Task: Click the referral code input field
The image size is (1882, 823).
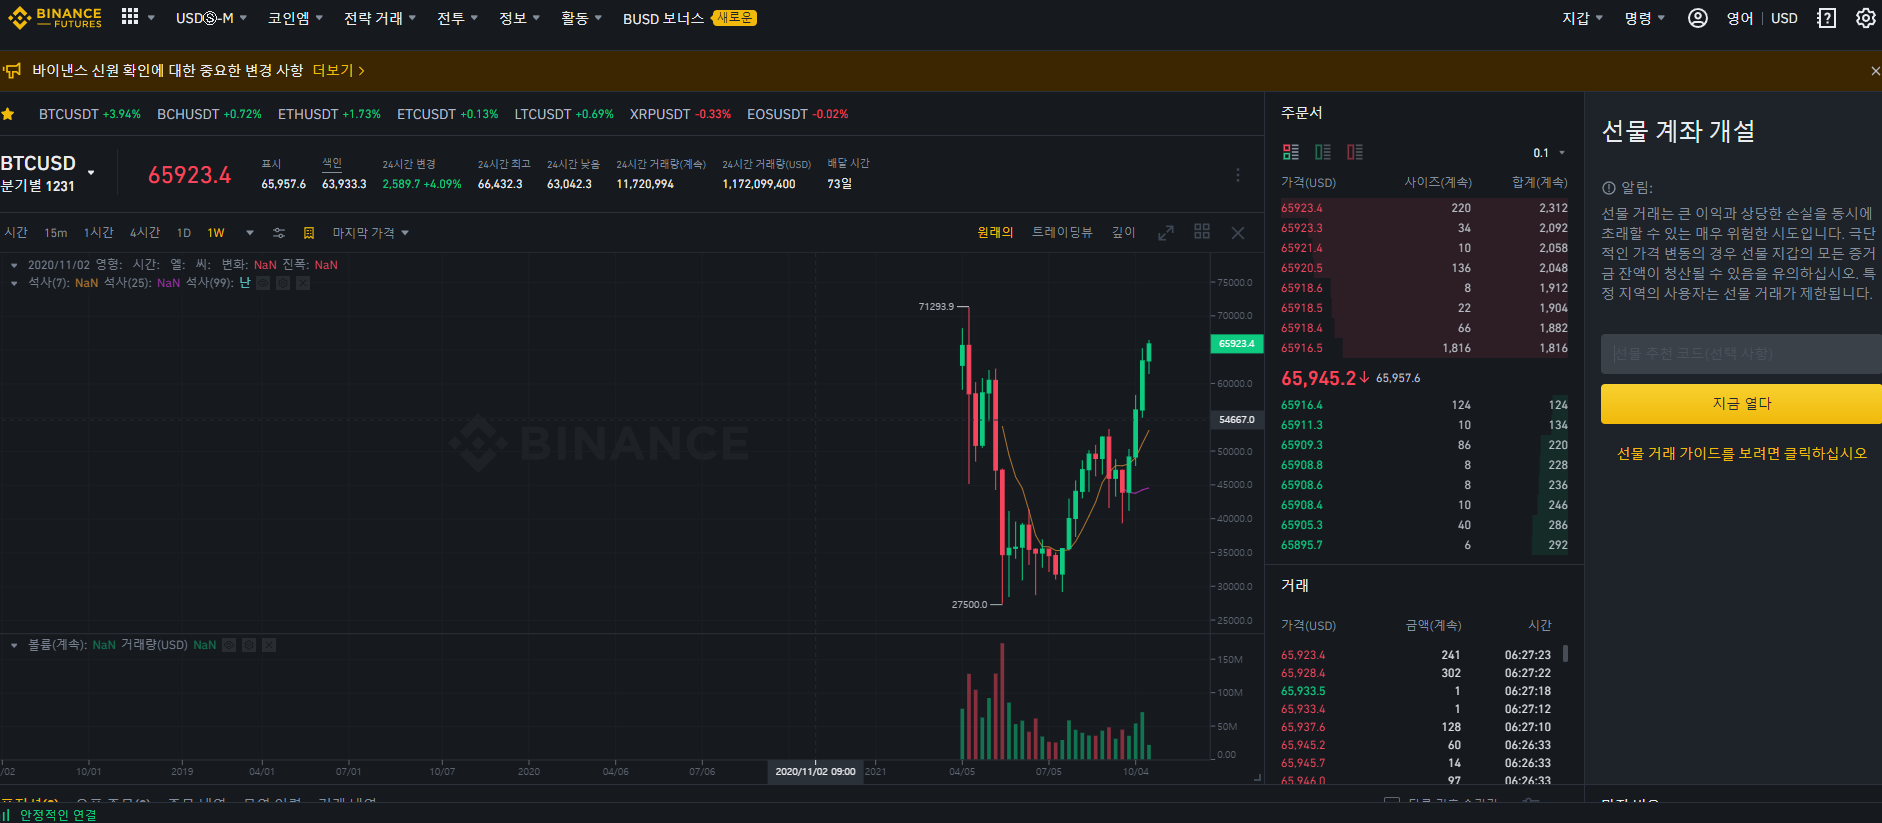Action: 1741,354
